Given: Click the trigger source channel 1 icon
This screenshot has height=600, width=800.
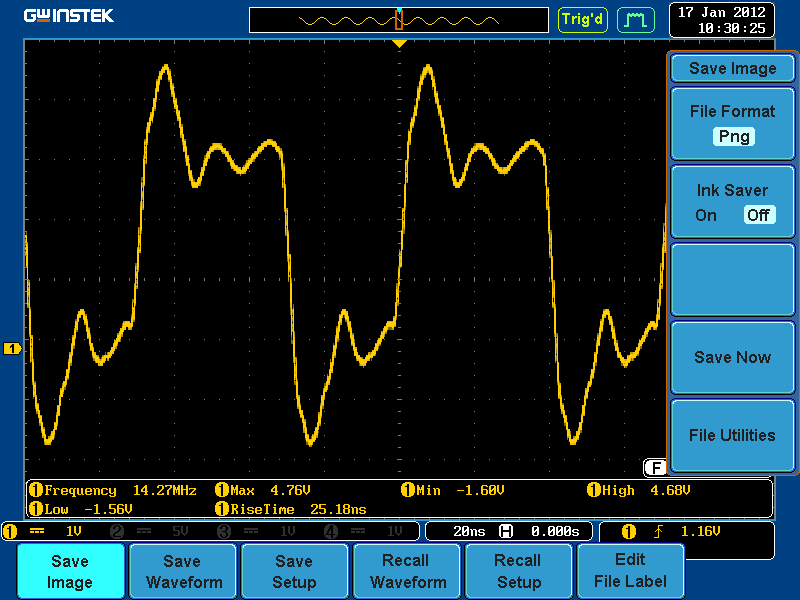Looking at the screenshot, I should 629,532.
